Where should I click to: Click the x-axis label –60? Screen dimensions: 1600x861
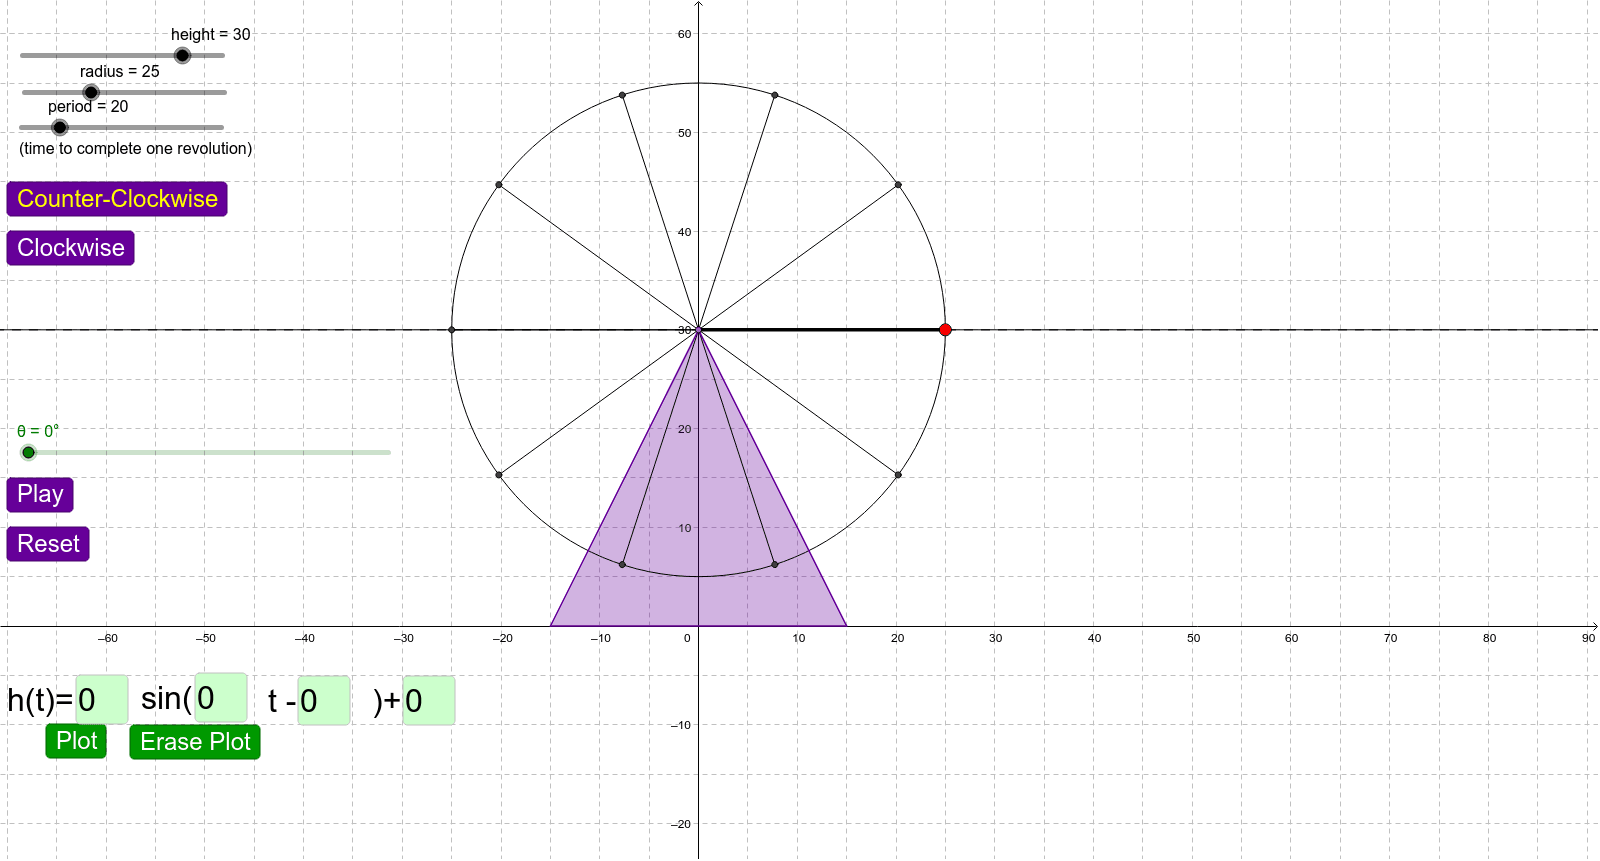point(108,638)
